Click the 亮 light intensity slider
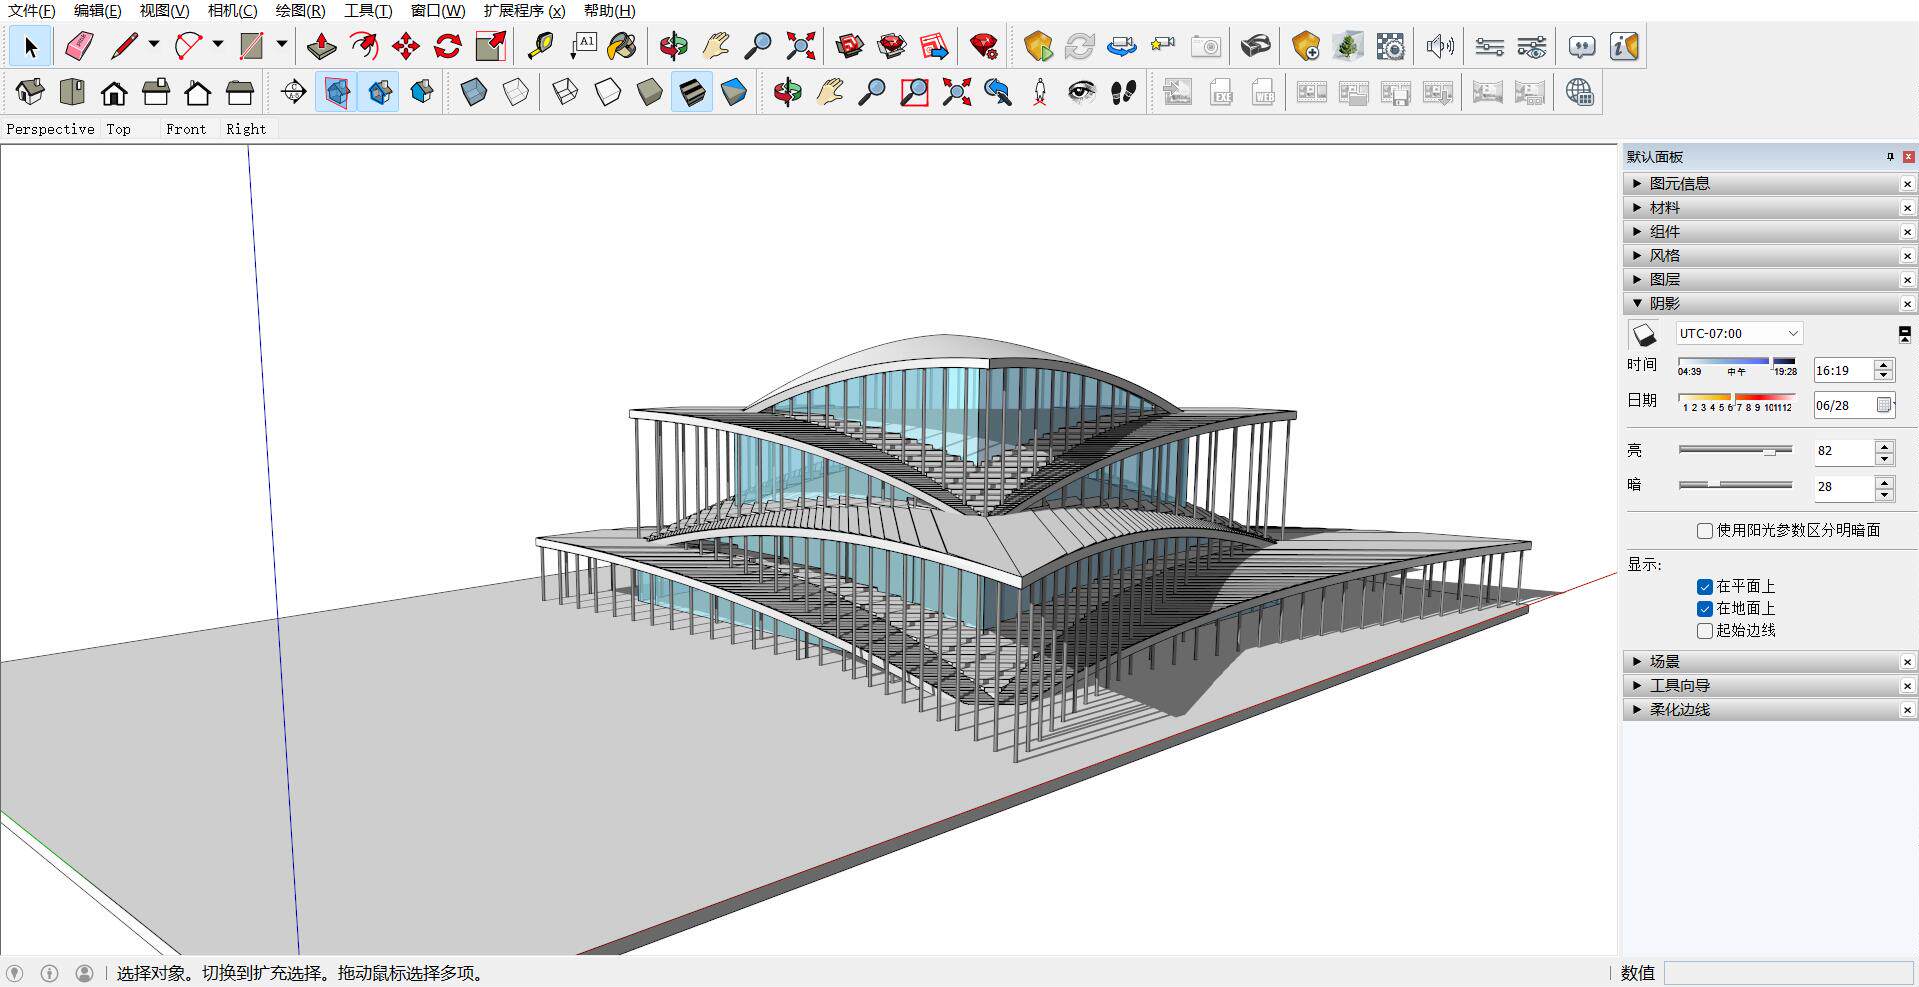The height and width of the screenshot is (987, 1919). tap(1735, 451)
